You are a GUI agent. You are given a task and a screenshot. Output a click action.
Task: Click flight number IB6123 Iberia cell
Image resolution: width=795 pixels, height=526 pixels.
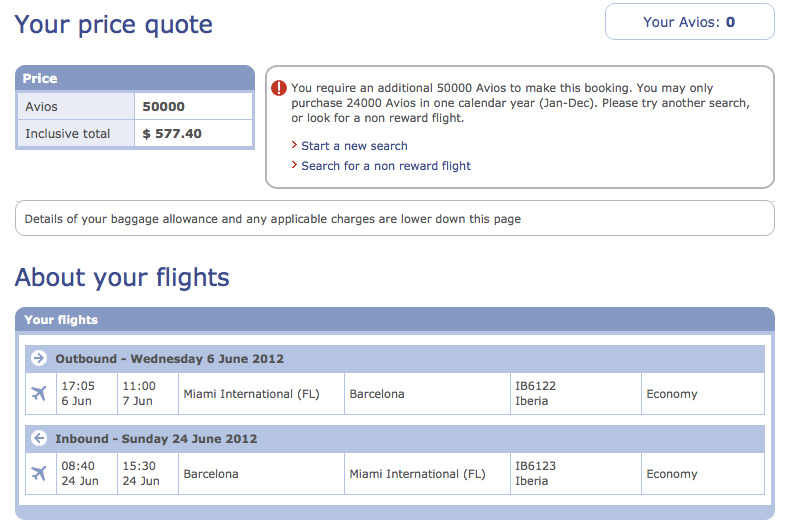(x=575, y=474)
